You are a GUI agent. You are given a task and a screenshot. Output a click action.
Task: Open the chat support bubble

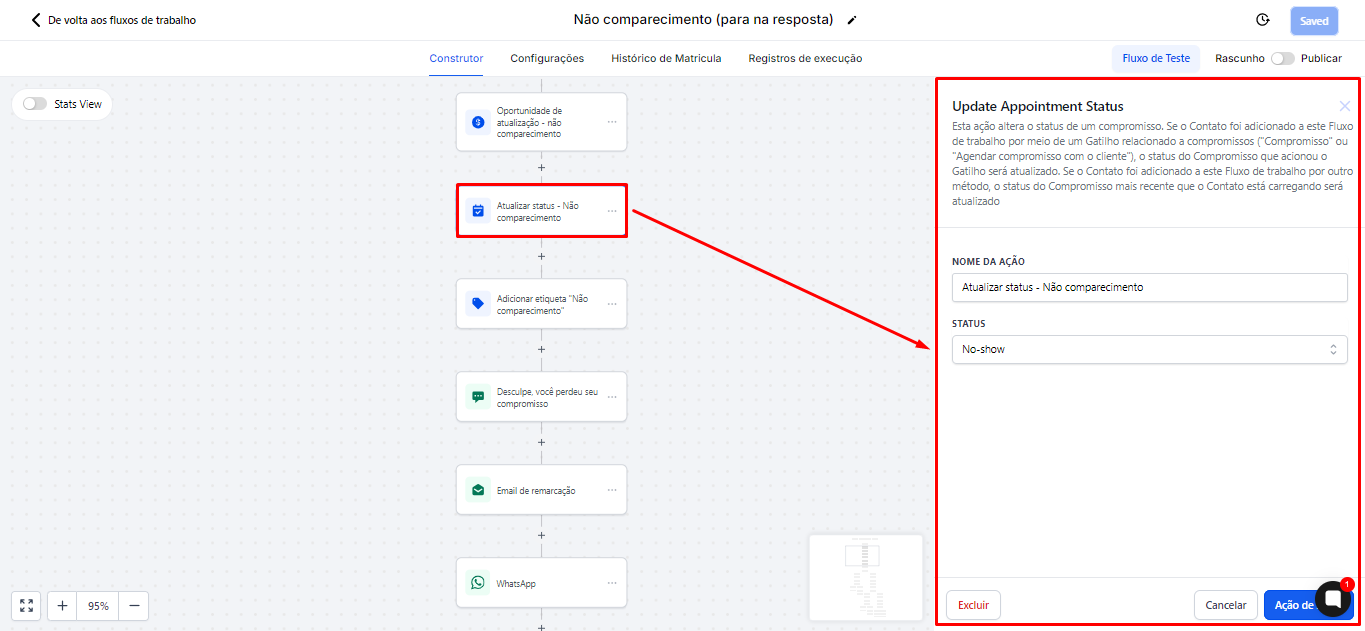click(x=1333, y=598)
